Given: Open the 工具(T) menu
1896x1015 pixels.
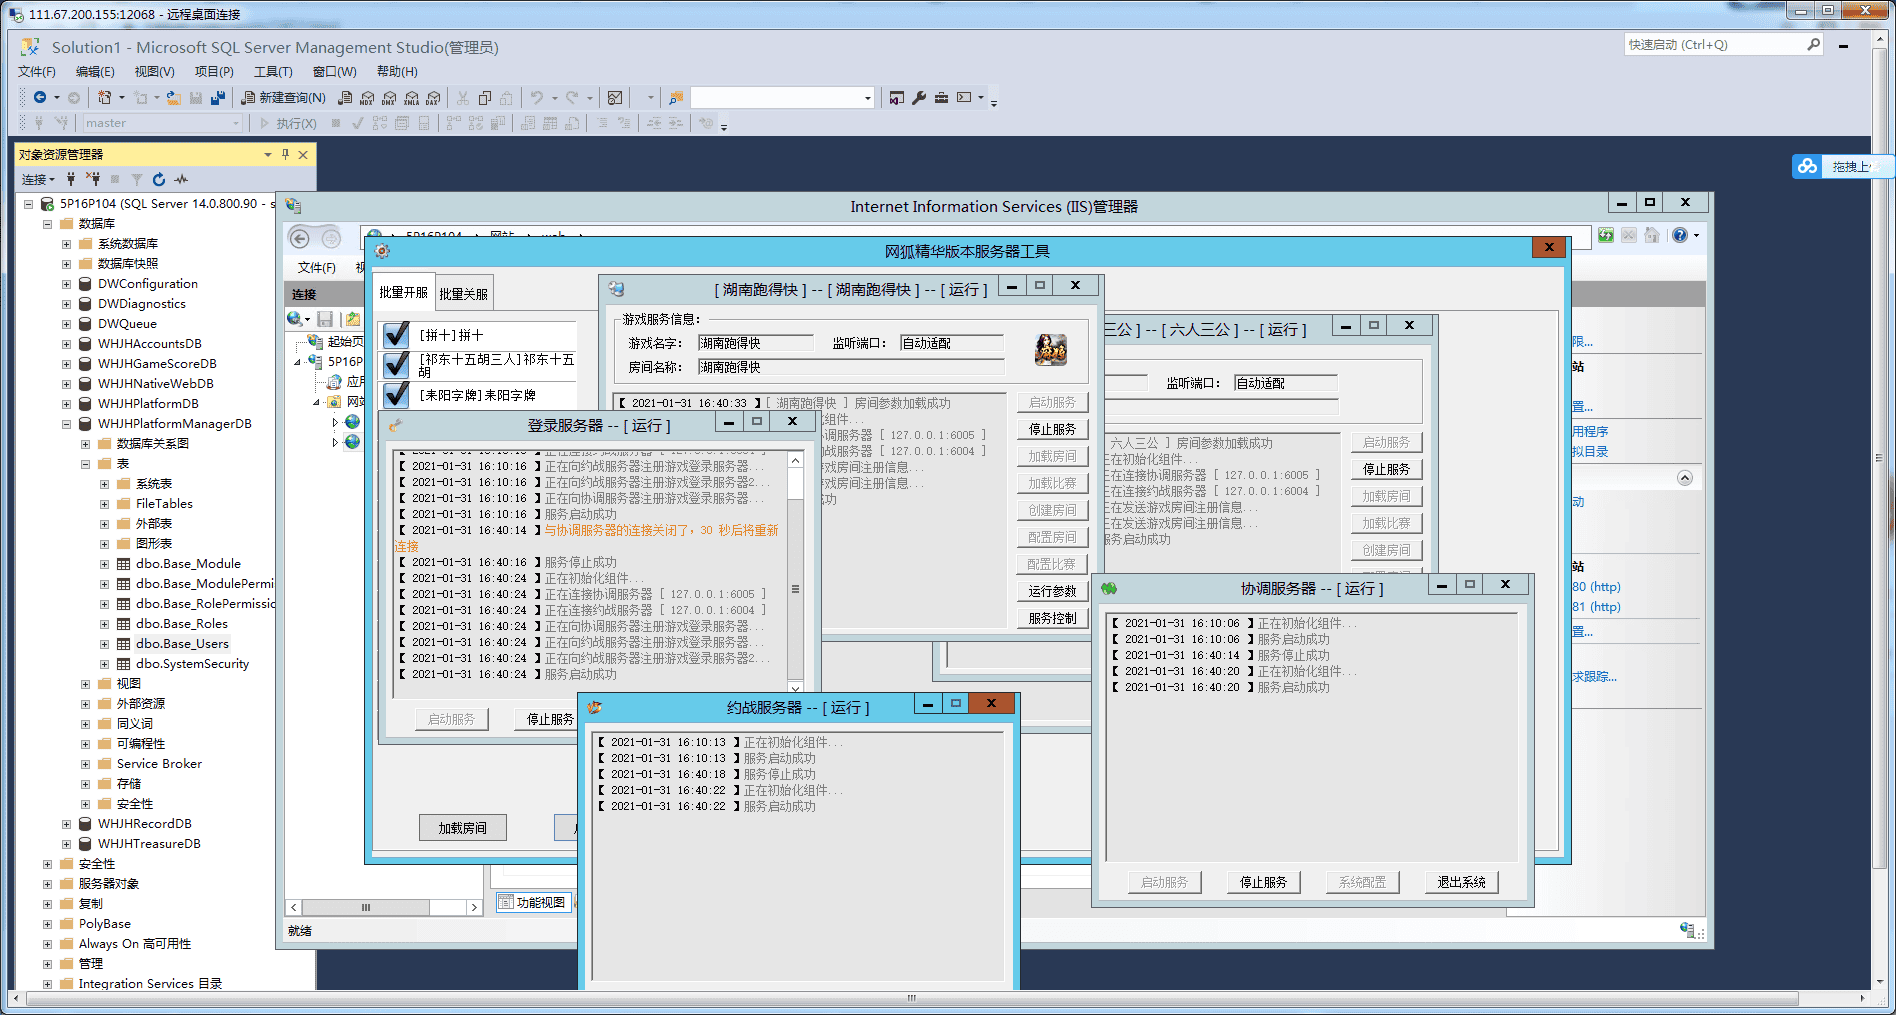Looking at the screenshot, I should point(272,72).
